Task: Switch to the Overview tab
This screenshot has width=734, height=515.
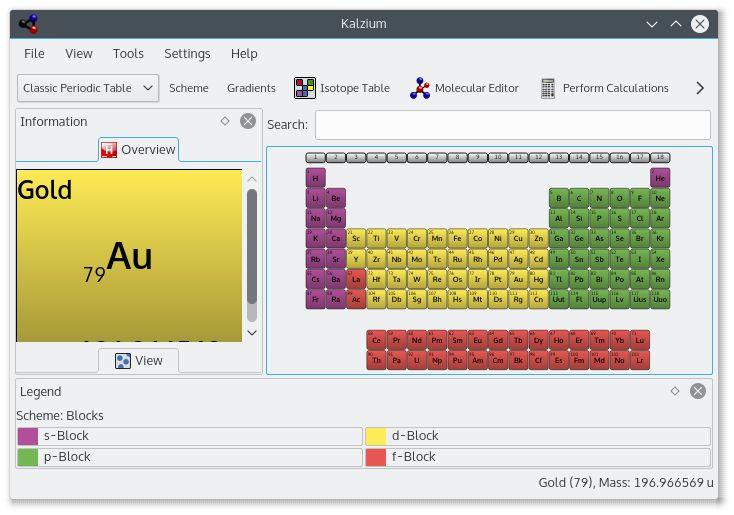Action: pyautogui.click(x=139, y=150)
